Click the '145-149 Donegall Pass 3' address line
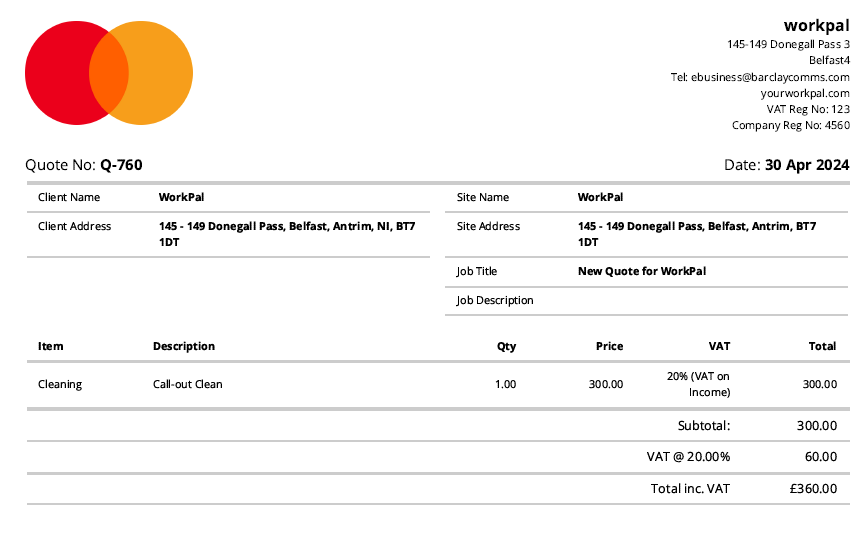 788,44
